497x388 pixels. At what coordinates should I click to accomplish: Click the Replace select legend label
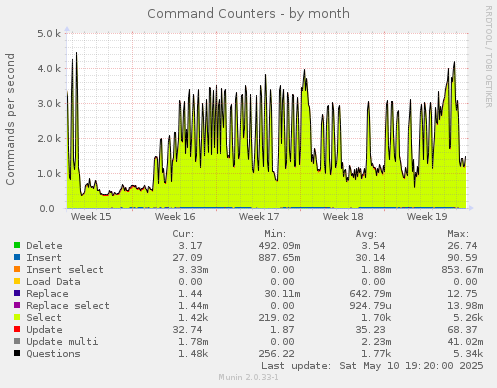pos(68,306)
